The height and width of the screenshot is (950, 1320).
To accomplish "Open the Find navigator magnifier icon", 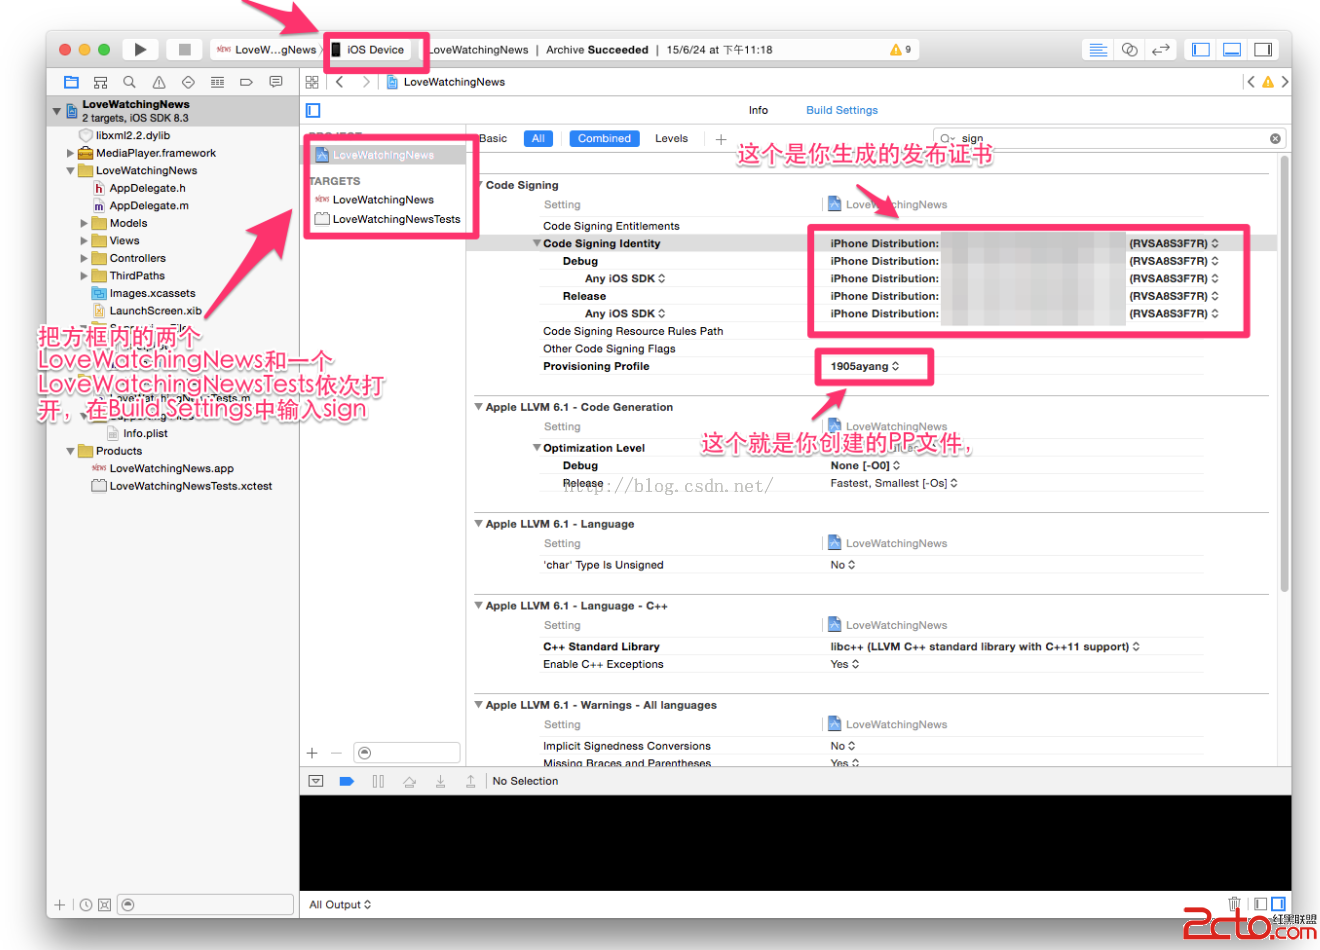I will click(x=129, y=82).
